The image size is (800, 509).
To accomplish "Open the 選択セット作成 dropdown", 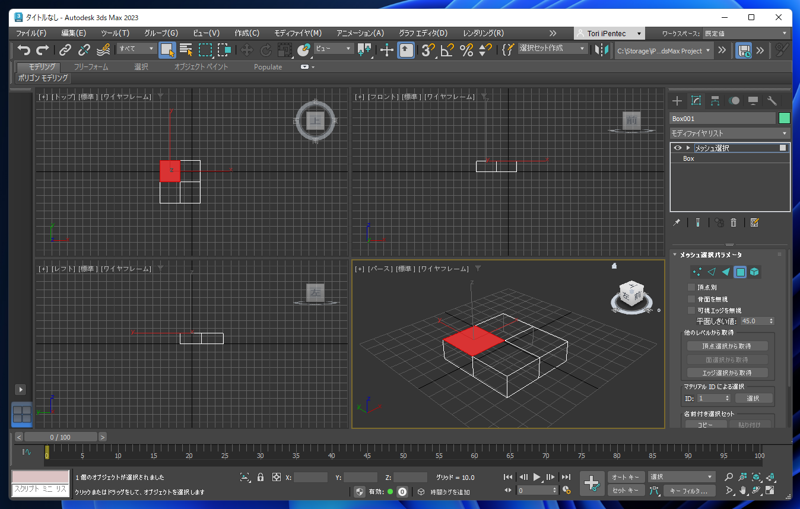I will [552, 48].
